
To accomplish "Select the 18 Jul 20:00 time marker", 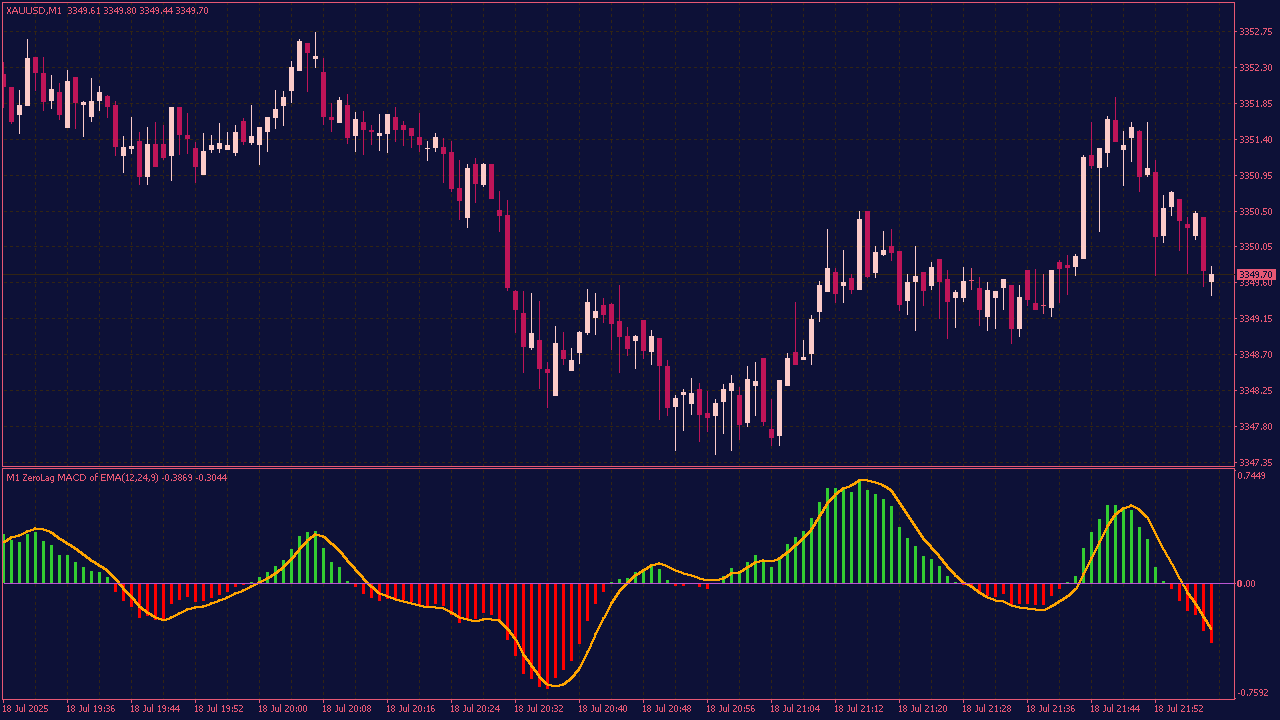I will coord(283,709).
